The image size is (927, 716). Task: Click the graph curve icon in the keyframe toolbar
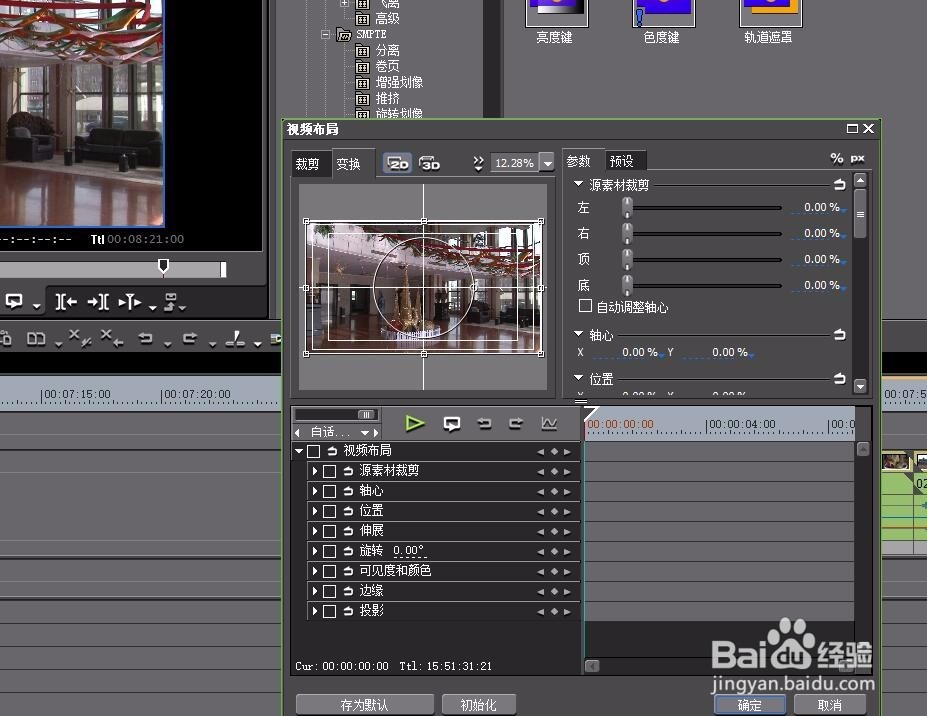click(x=549, y=424)
